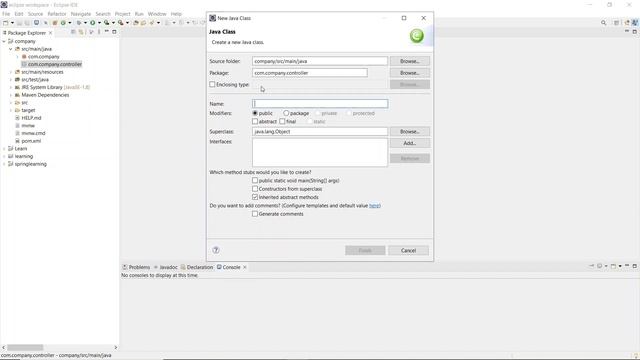Close the New Java Class dialog
The height and width of the screenshot is (360, 640).
pyautogui.click(x=424, y=18)
